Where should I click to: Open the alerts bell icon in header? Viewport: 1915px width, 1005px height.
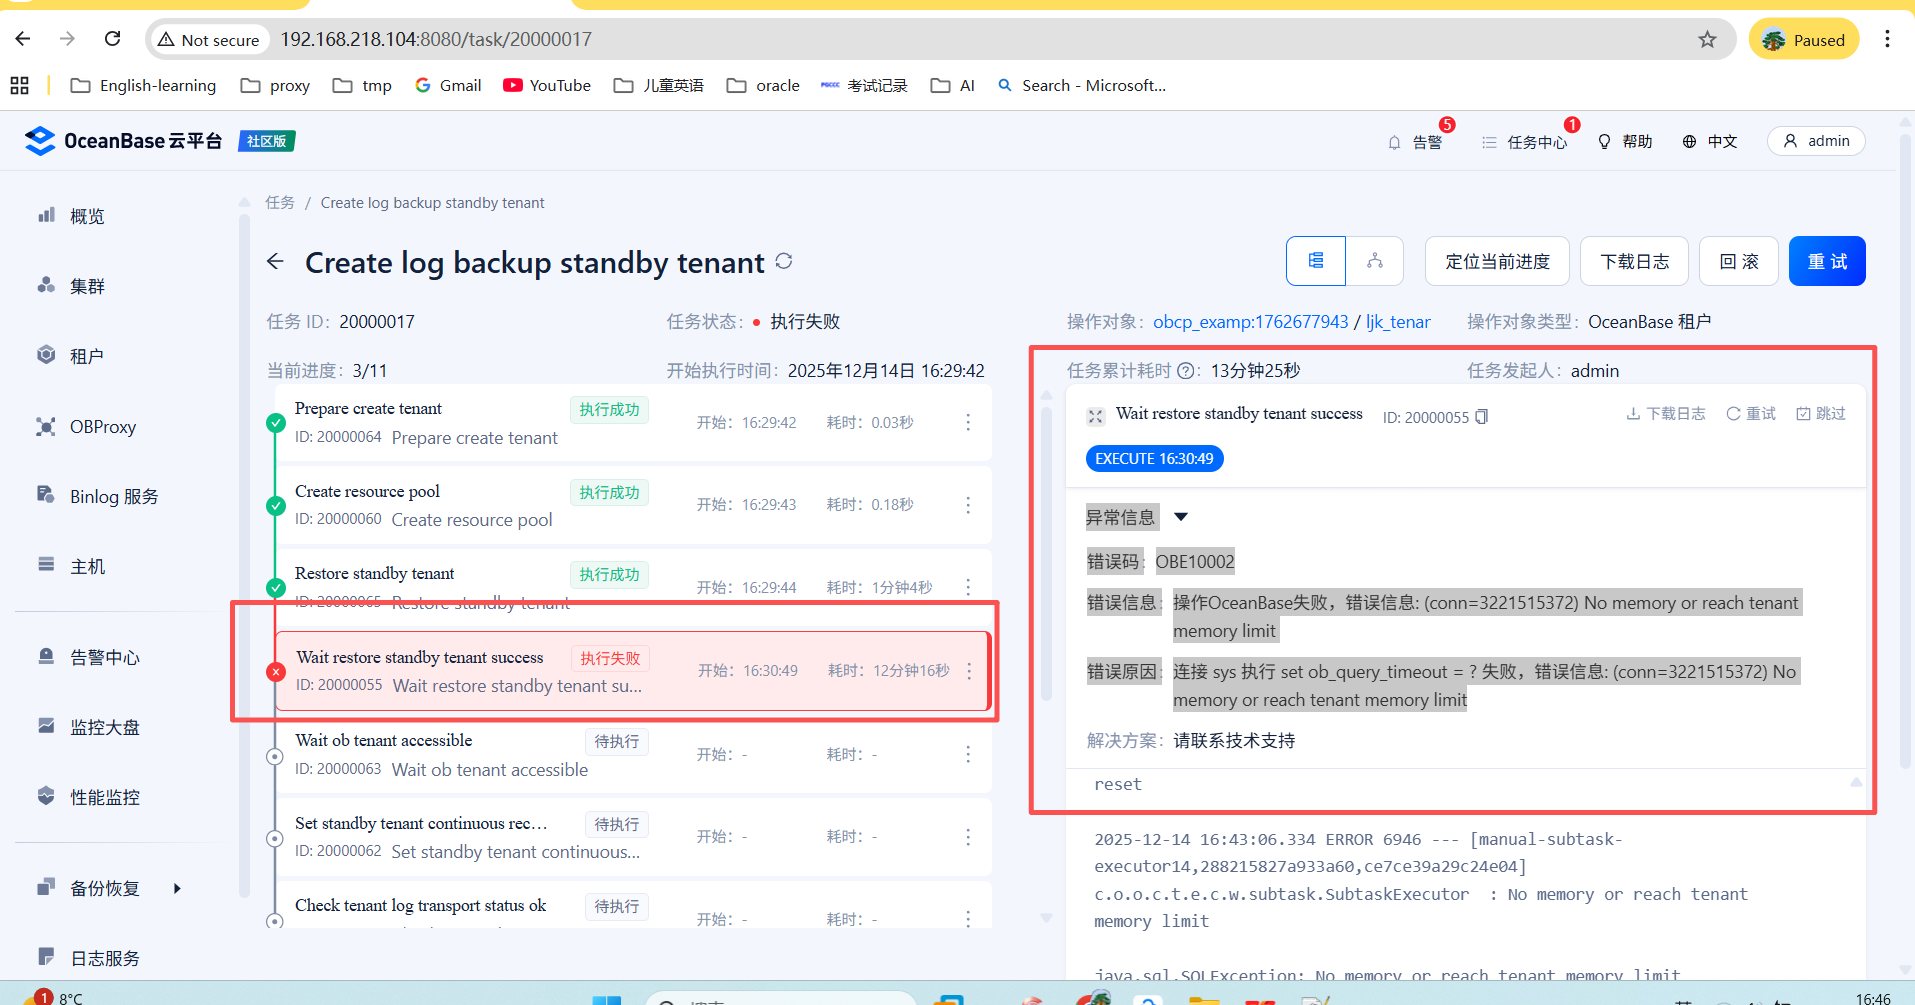tap(1394, 142)
